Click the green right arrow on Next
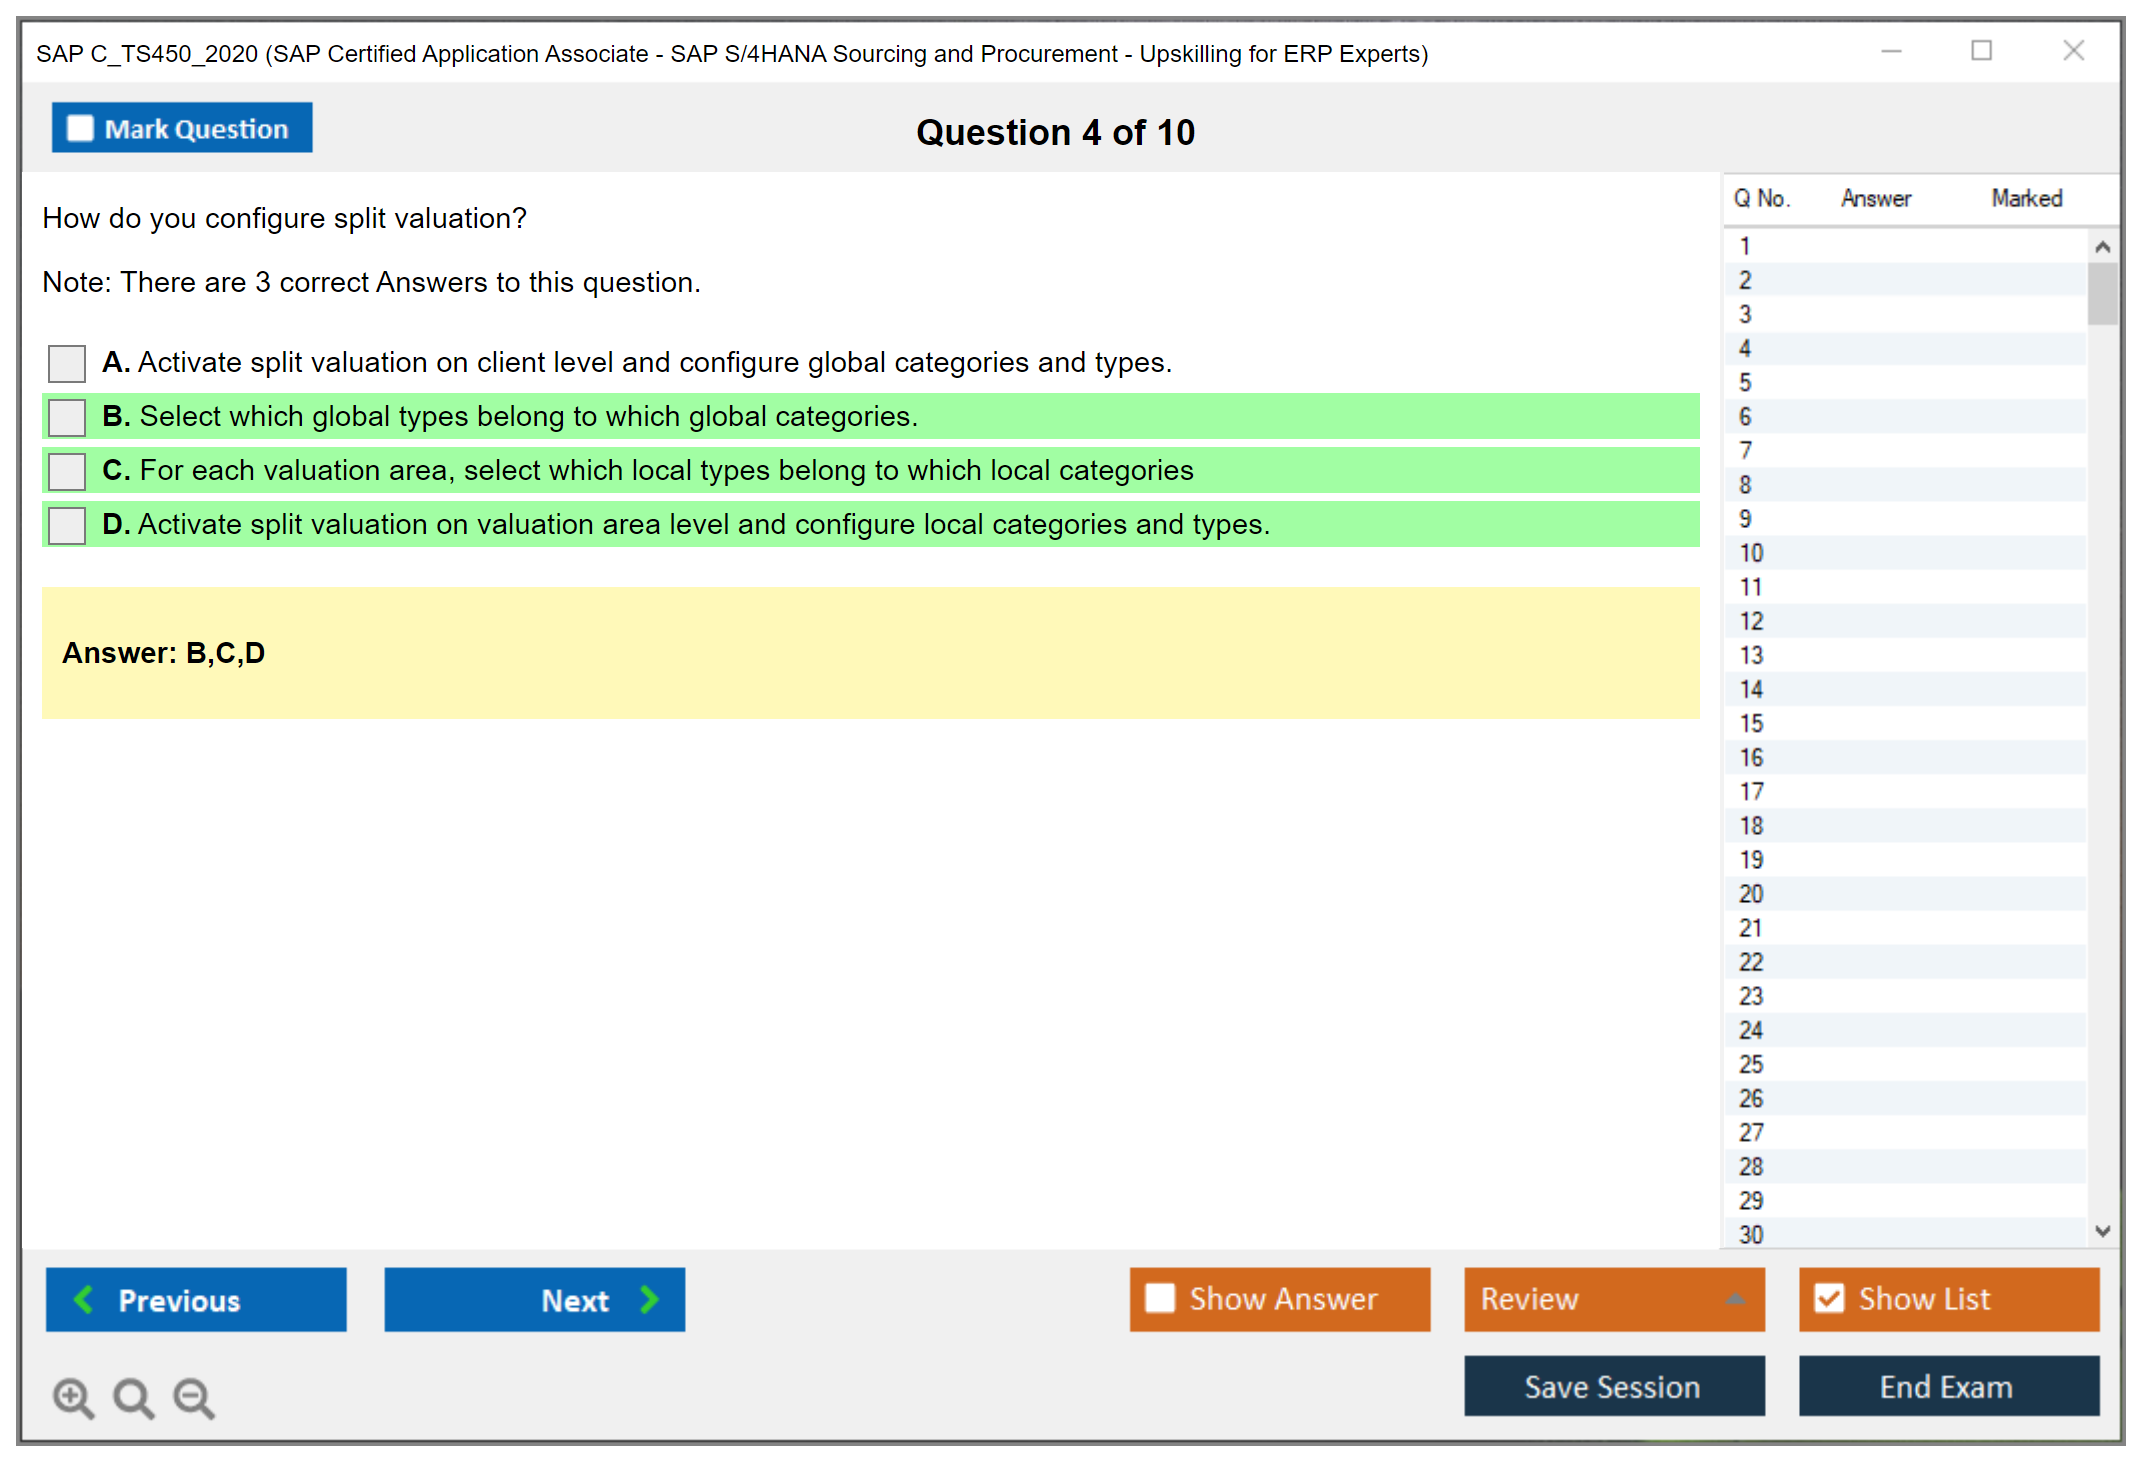 (649, 1299)
